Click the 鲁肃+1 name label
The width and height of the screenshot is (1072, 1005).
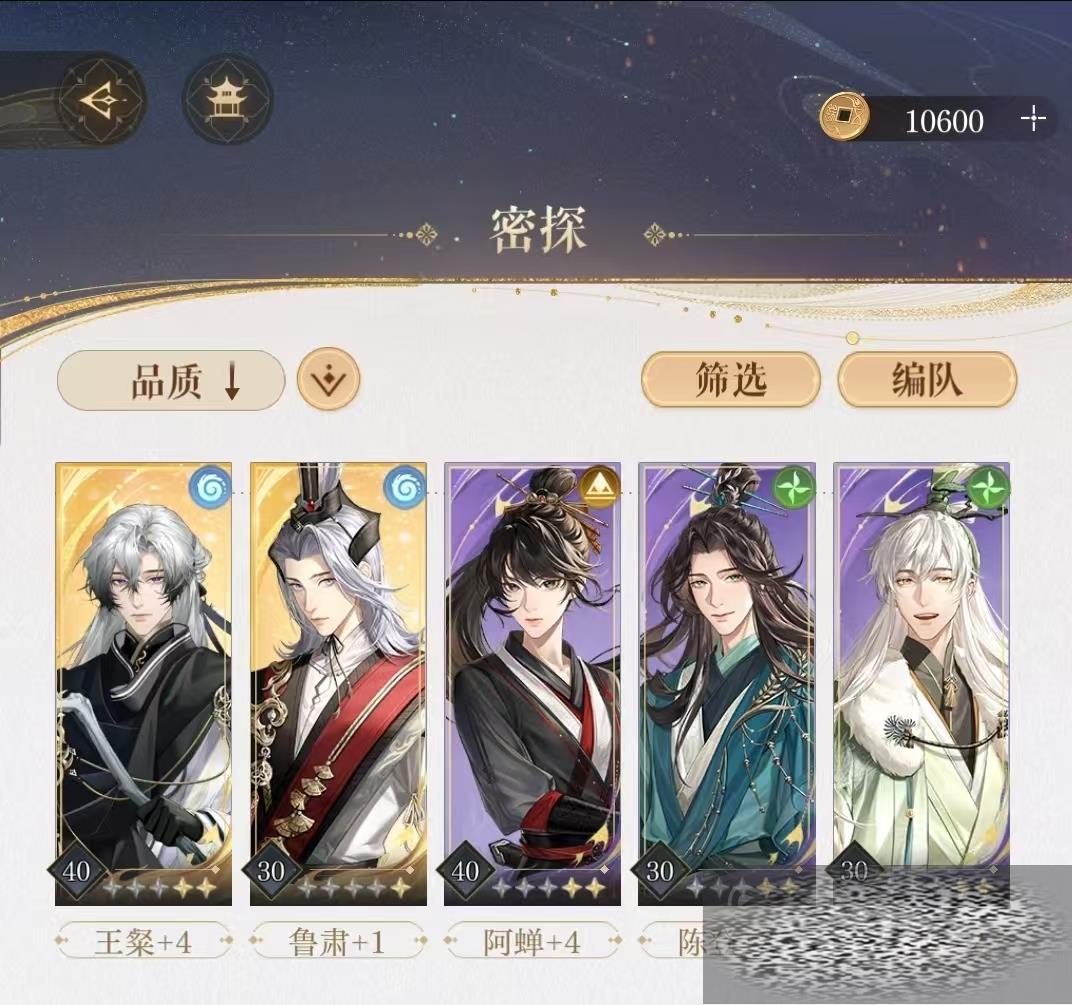coord(337,942)
